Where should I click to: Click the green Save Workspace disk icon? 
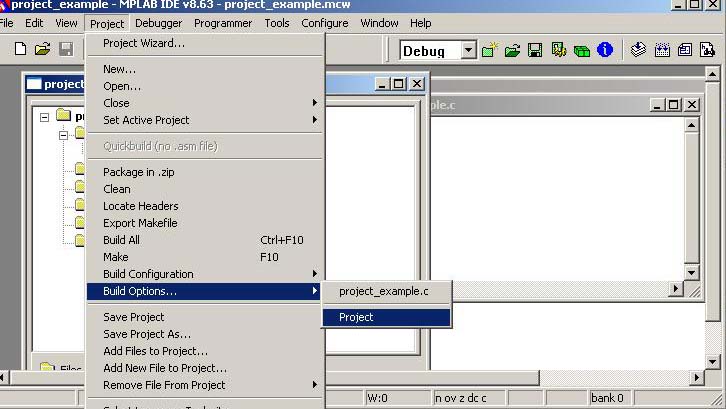point(535,50)
